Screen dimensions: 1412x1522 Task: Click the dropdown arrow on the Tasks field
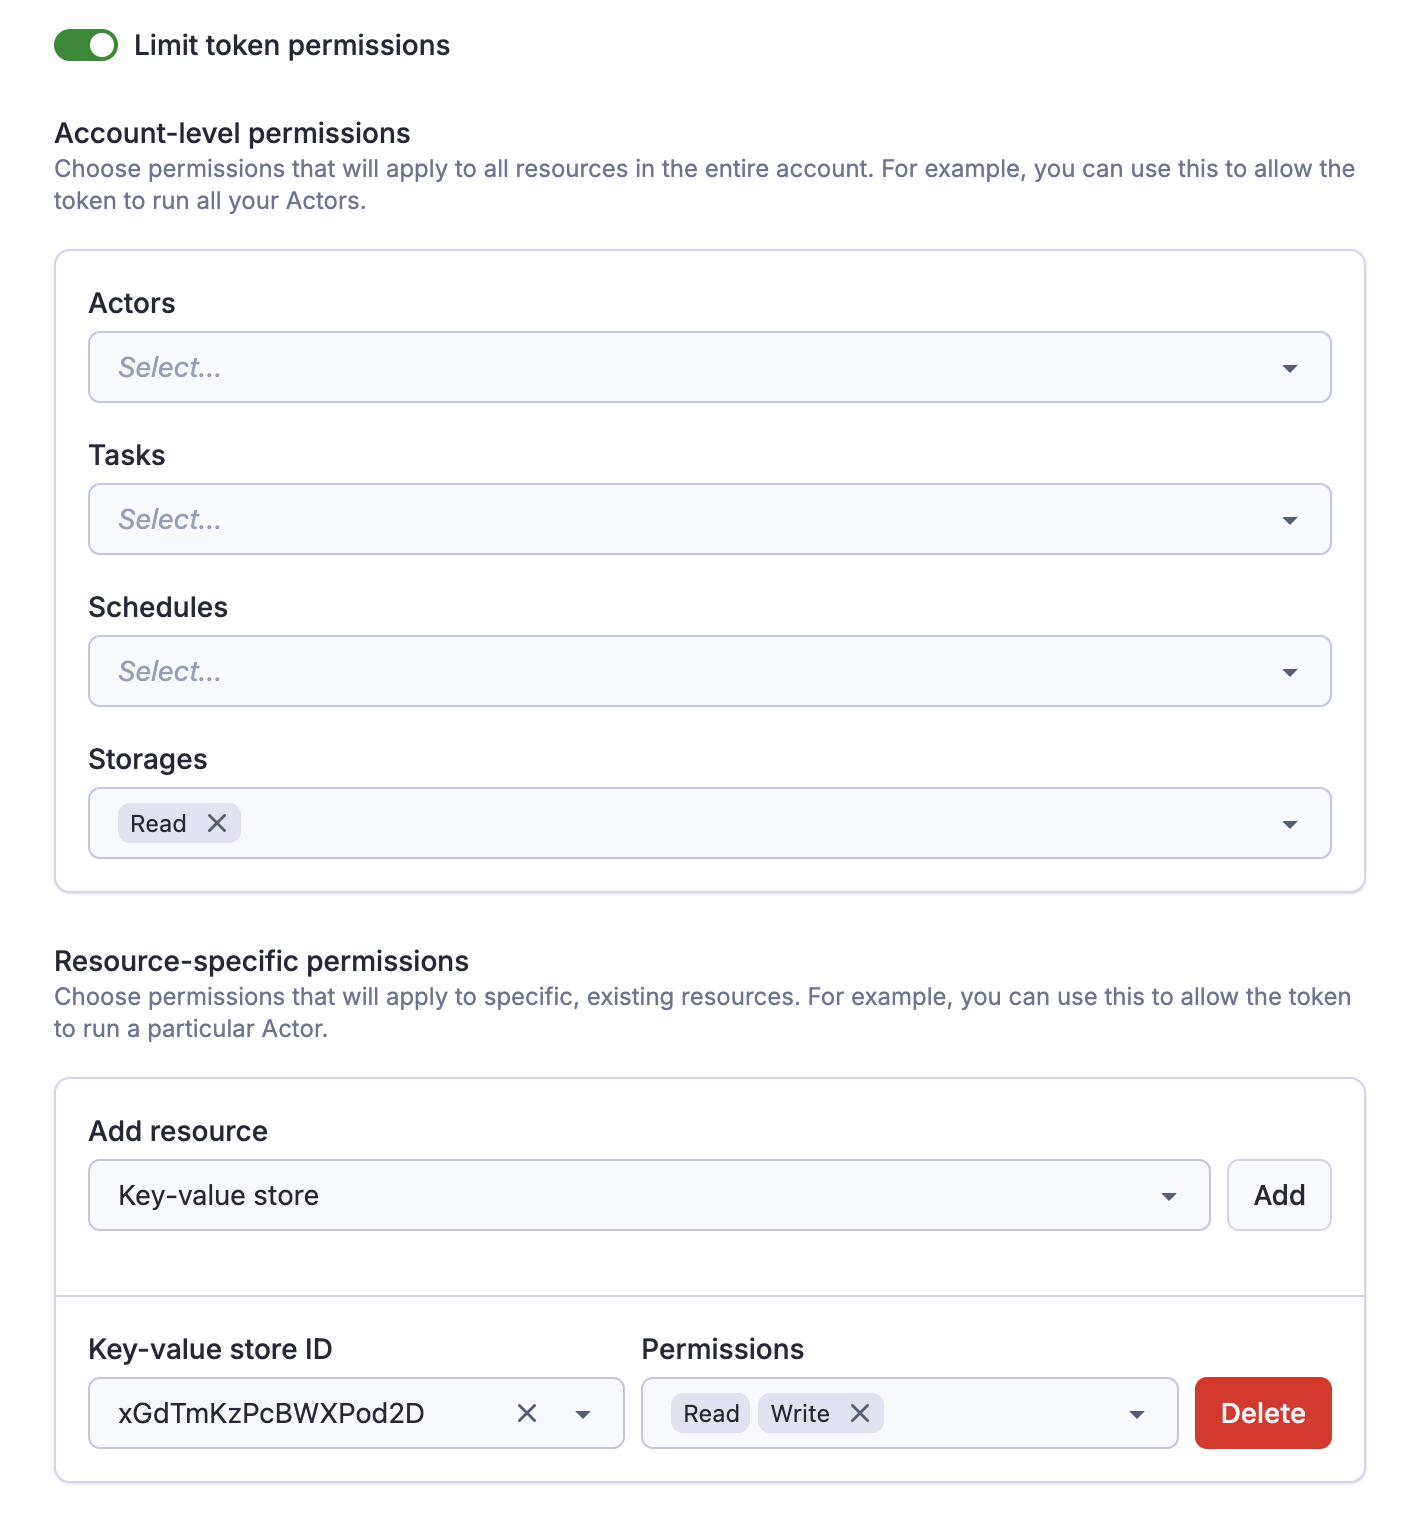(x=1290, y=519)
